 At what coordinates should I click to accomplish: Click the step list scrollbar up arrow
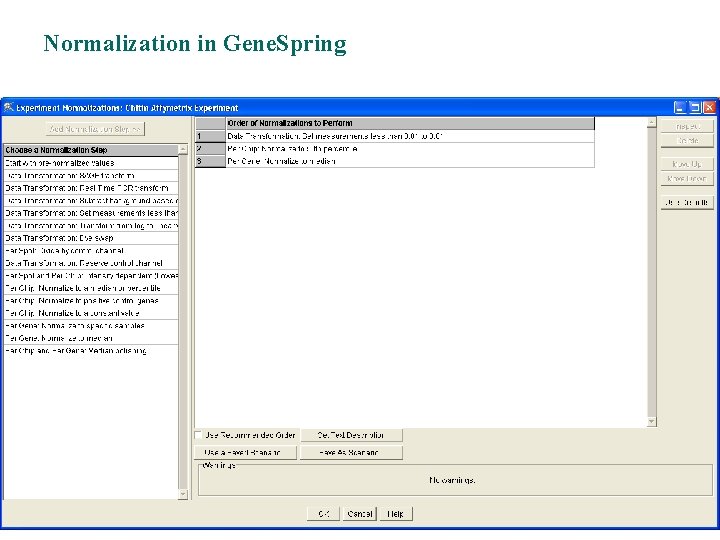click(183, 150)
